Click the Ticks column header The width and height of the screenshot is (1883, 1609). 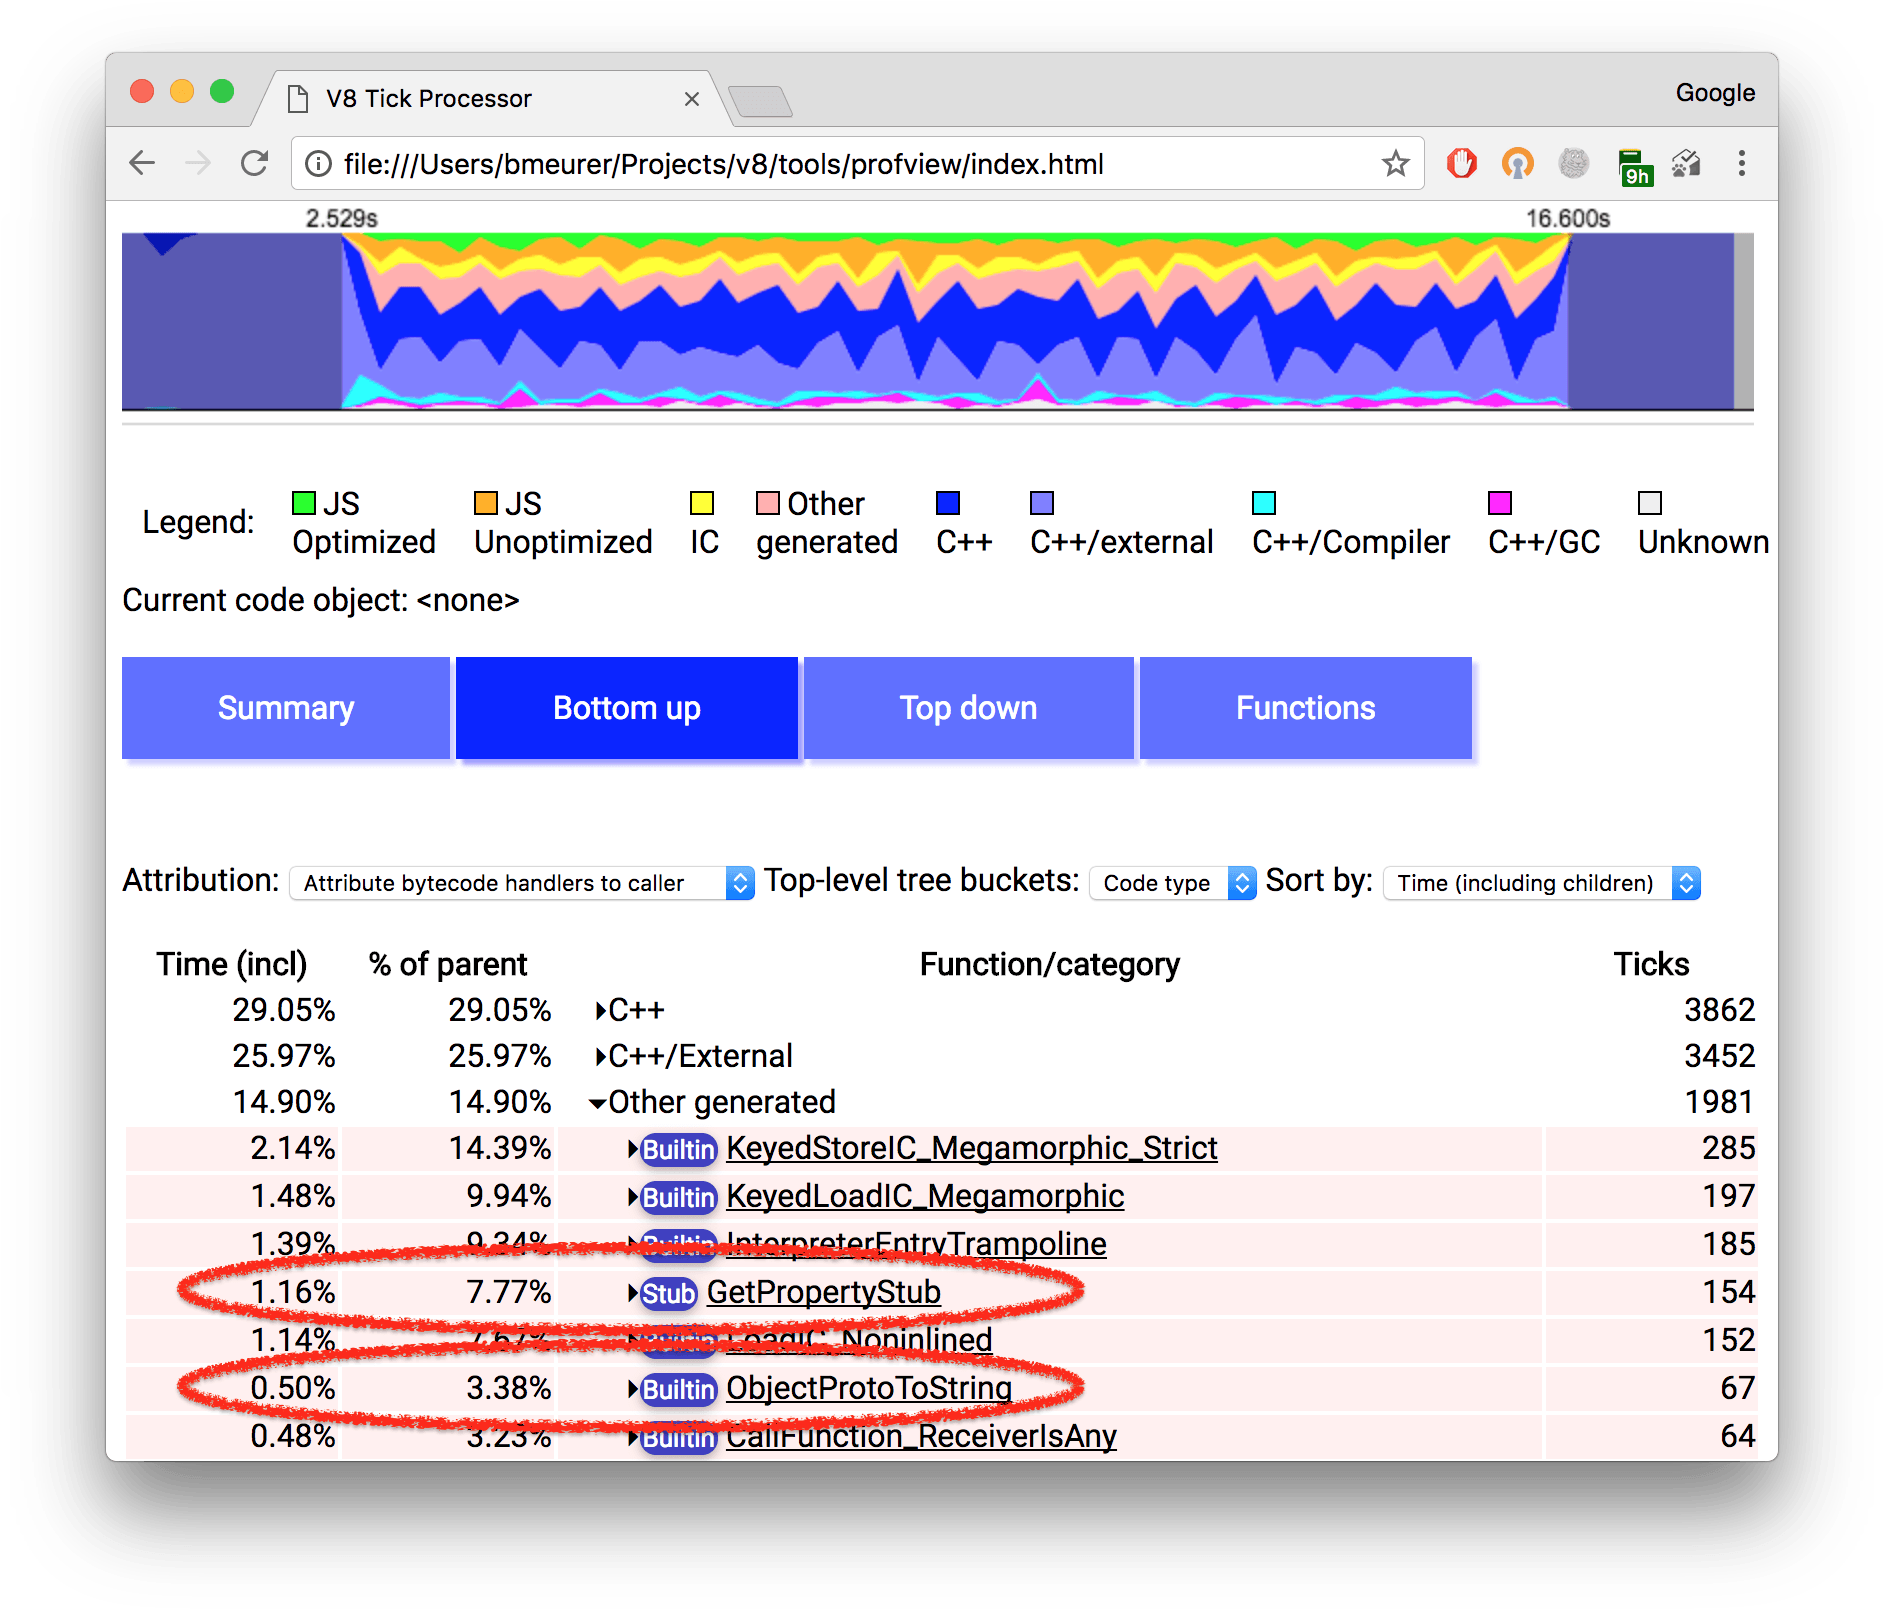point(1651,964)
